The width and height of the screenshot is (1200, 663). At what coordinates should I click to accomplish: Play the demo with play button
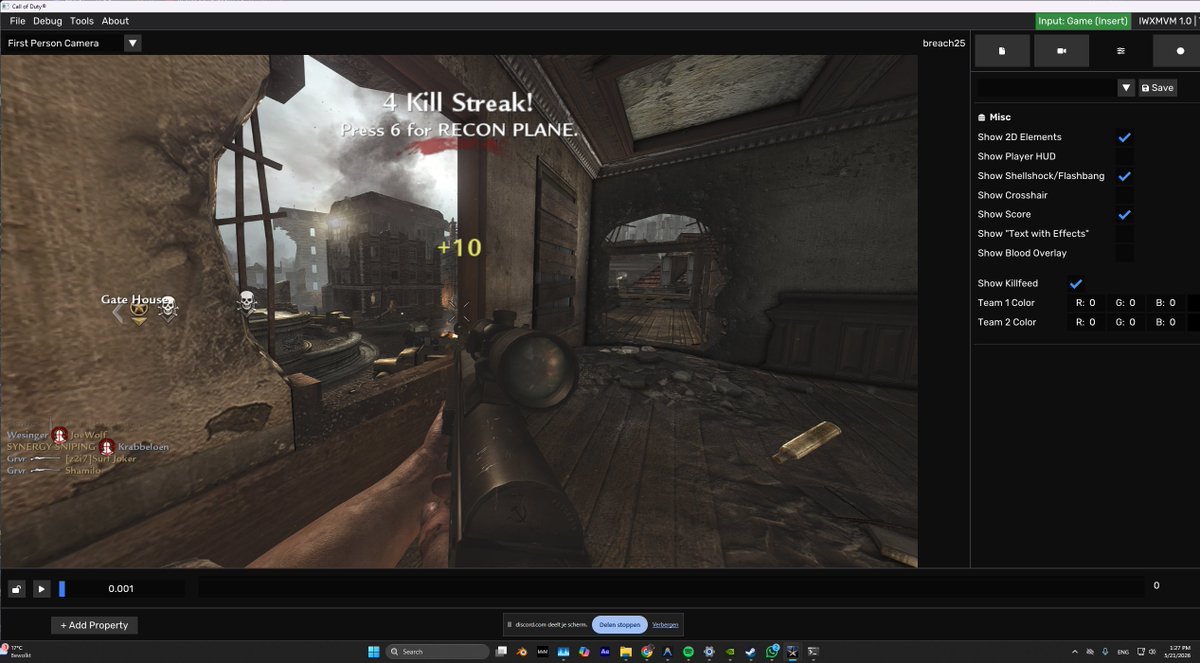pos(41,589)
